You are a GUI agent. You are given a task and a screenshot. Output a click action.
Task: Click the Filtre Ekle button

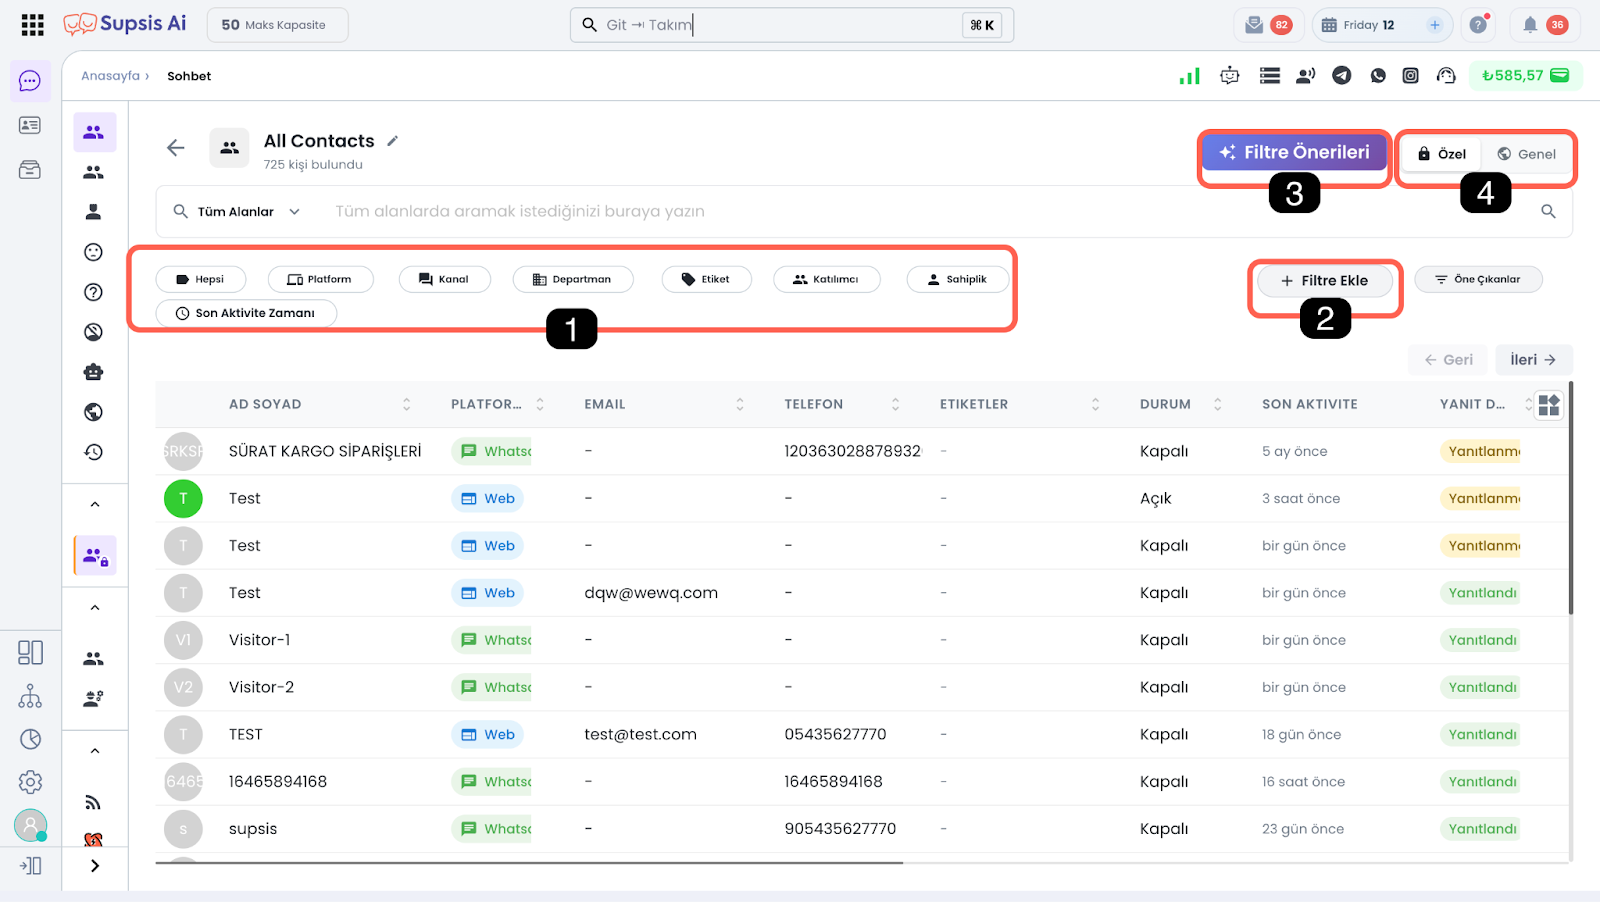click(1324, 281)
